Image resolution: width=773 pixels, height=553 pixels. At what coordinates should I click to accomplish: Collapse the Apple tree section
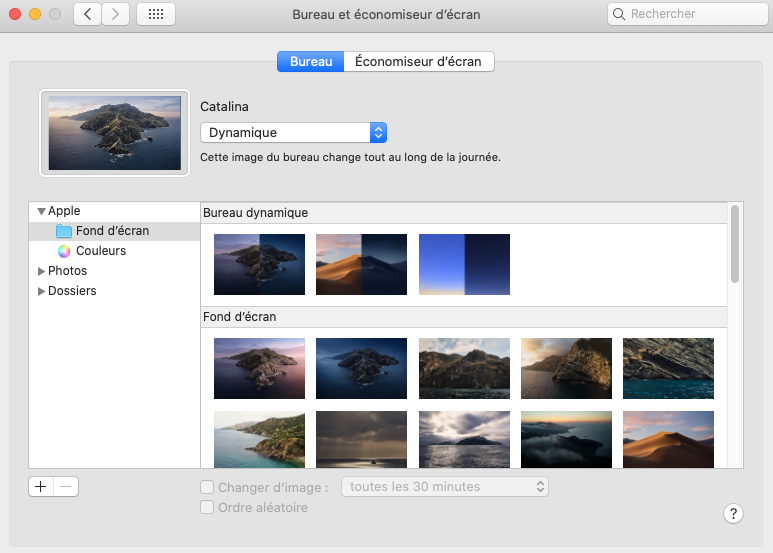41,211
